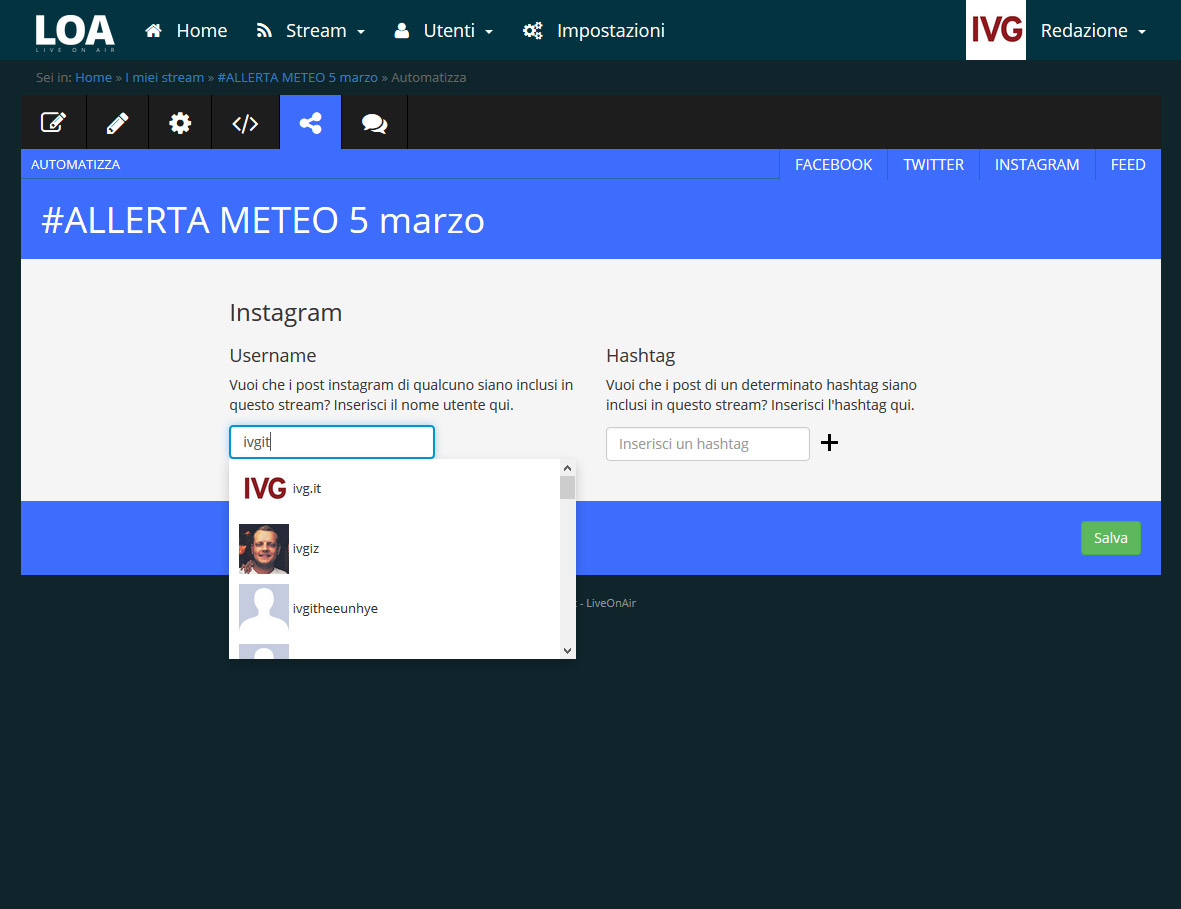The width and height of the screenshot is (1181, 909).
Task: Switch to the TWITTER tab
Action: pos(933,165)
